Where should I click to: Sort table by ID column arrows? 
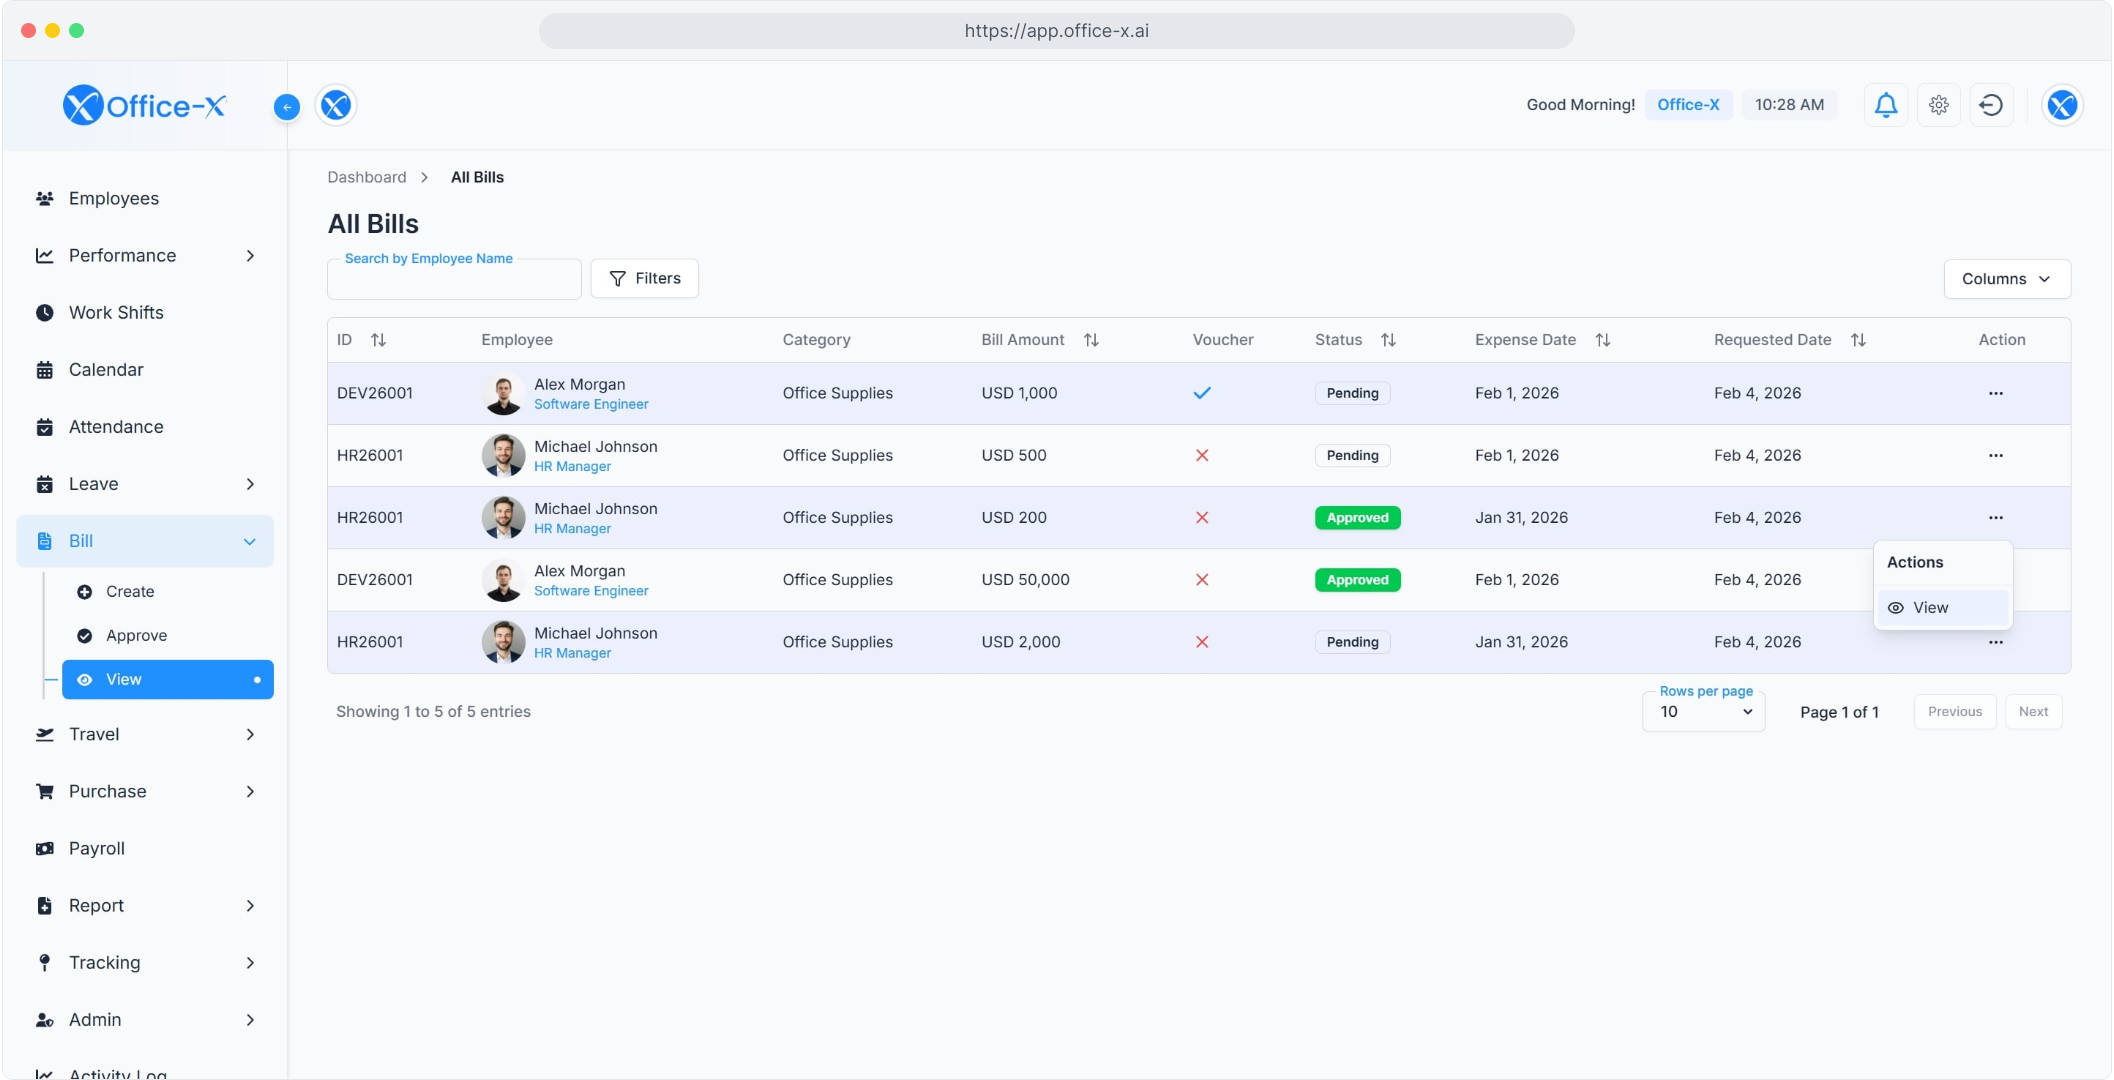click(378, 340)
